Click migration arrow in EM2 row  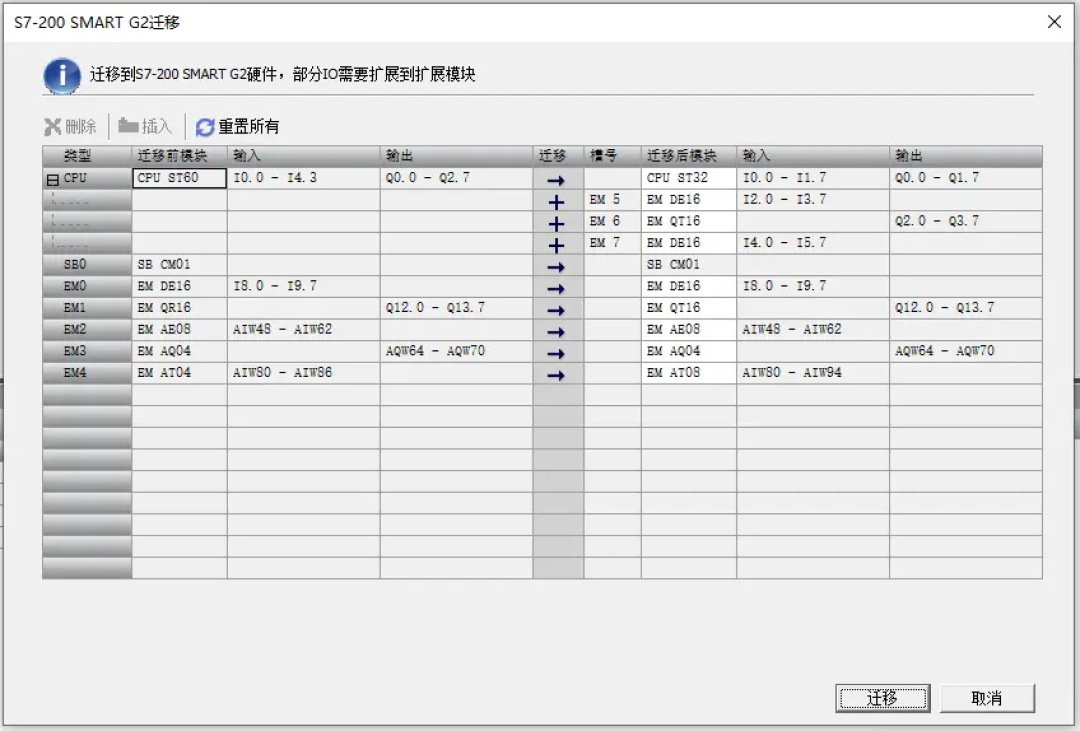(x=557, y=332)
